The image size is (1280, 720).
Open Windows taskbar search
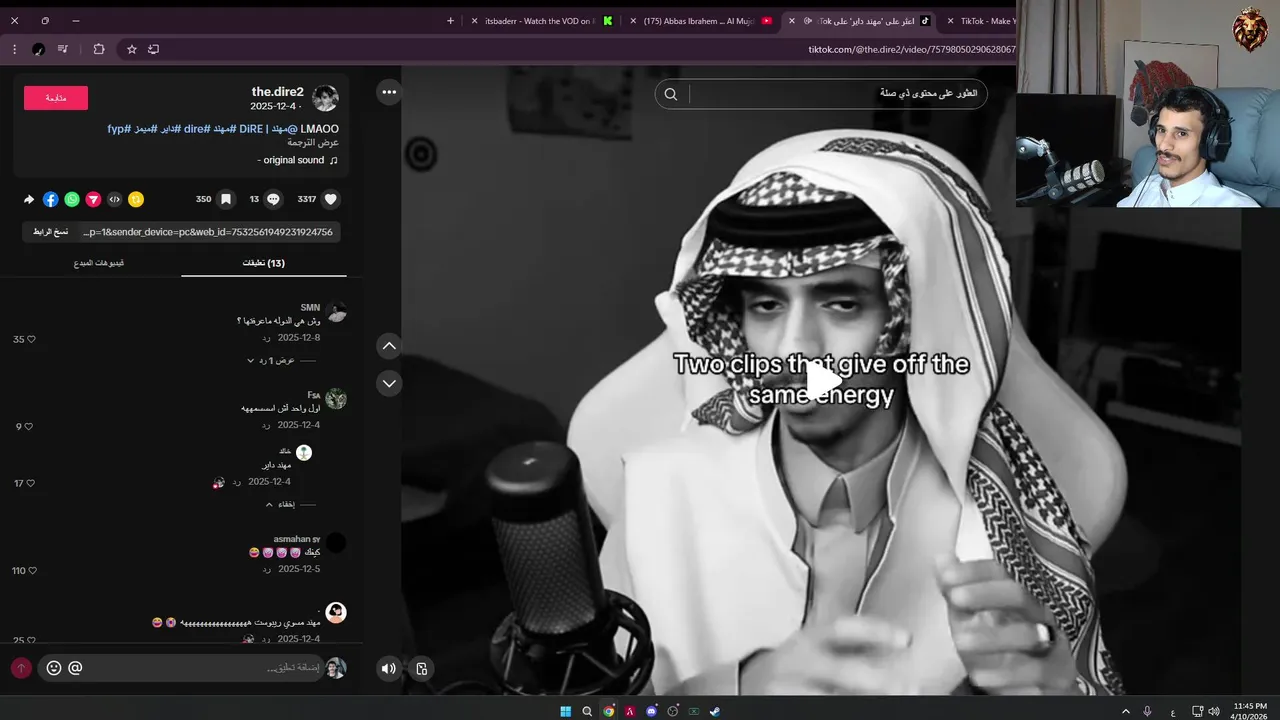587,711
